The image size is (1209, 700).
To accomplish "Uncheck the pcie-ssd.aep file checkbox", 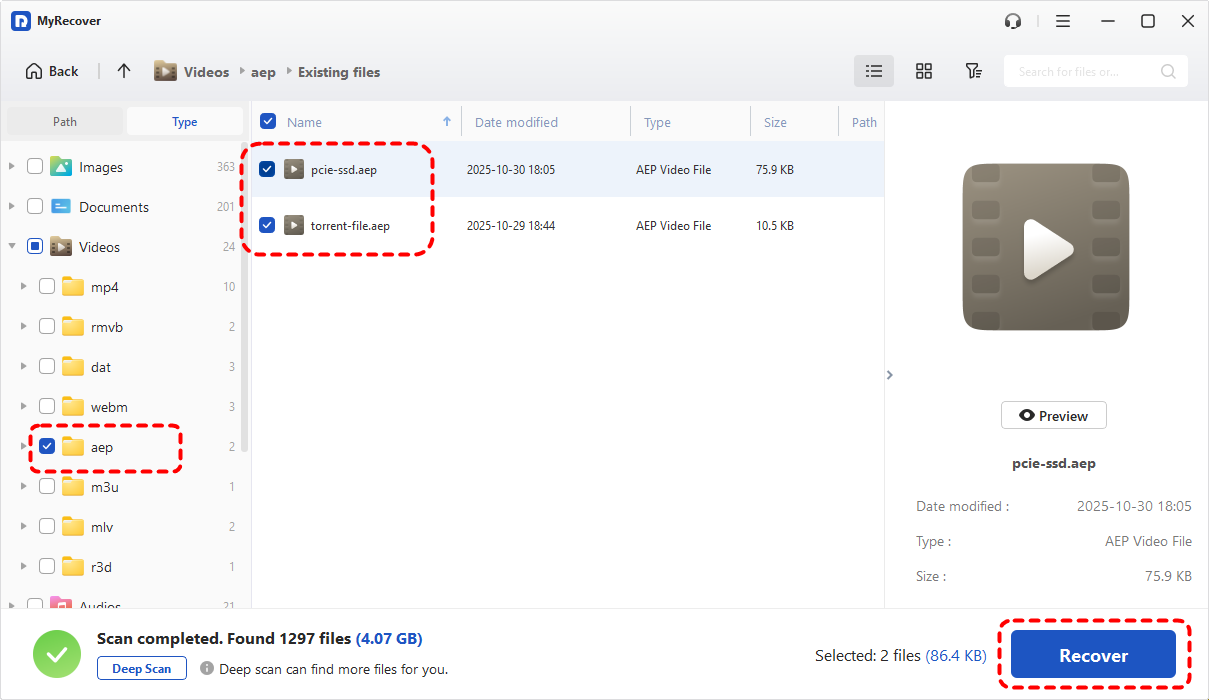I will point(267,169).
